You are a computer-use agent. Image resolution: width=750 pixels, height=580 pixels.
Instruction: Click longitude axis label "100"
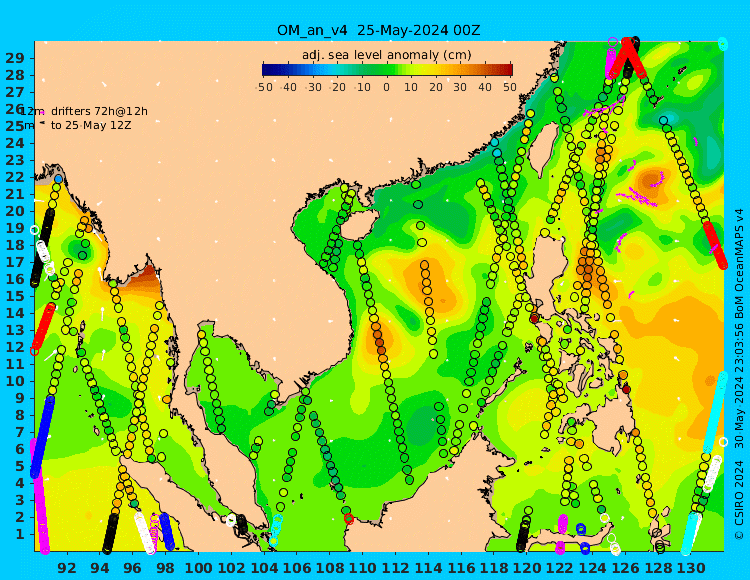198,568
